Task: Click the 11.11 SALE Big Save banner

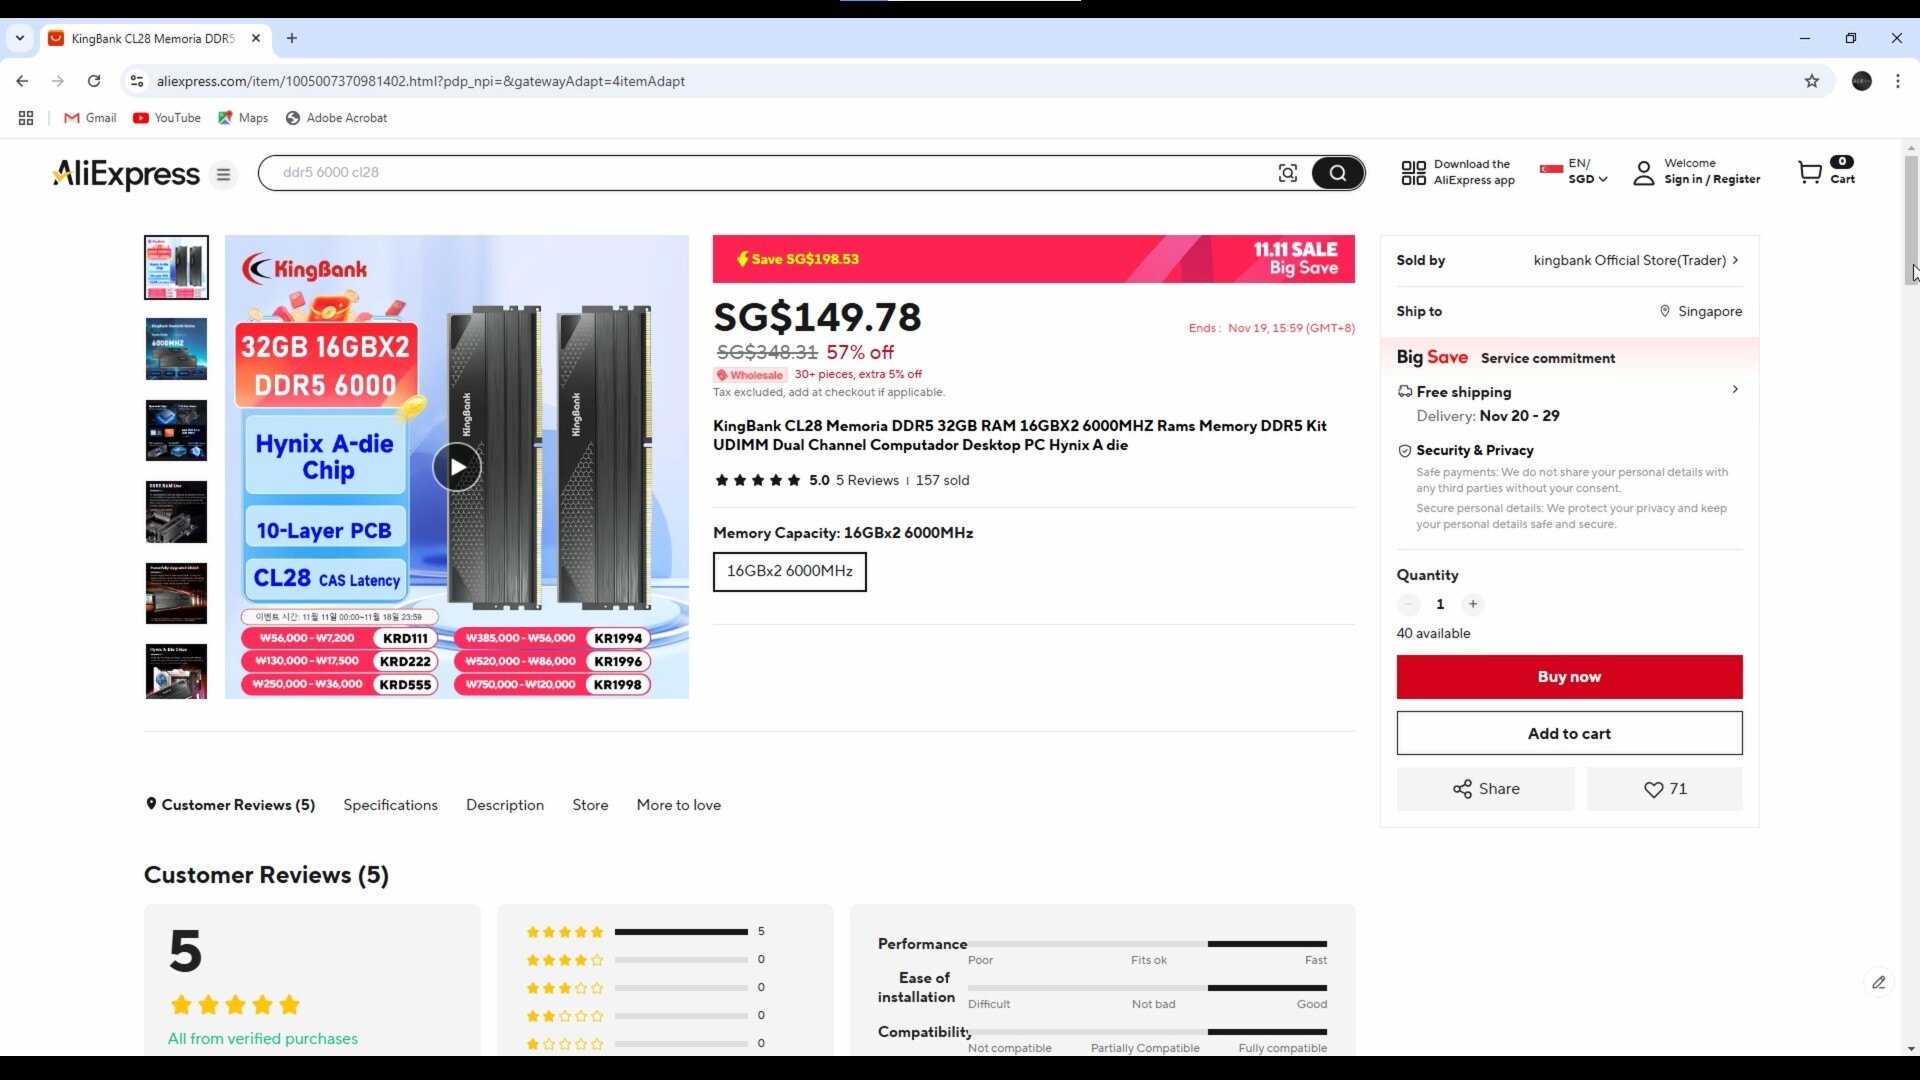Action: point(1034,259)
